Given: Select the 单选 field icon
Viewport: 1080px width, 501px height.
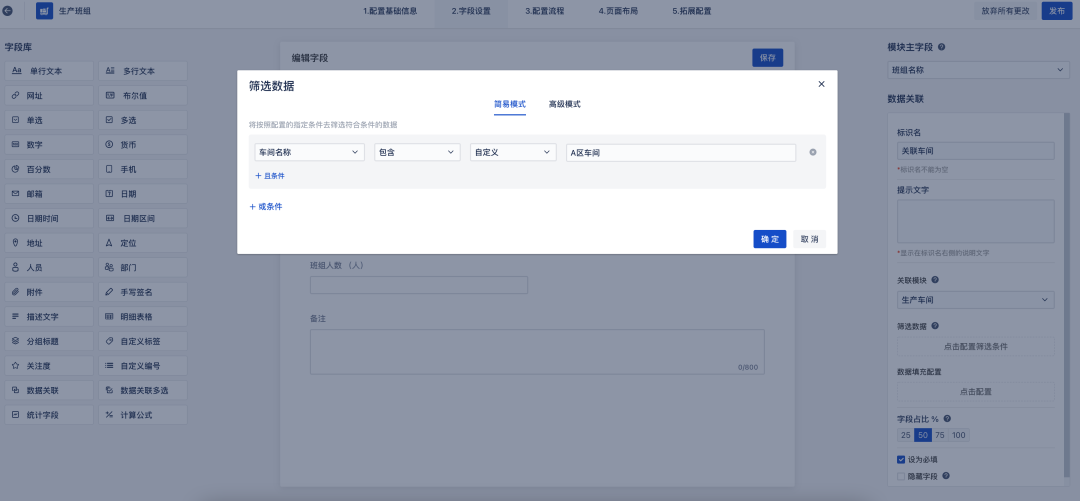Looking at the screenshot, I should point(16,120).
